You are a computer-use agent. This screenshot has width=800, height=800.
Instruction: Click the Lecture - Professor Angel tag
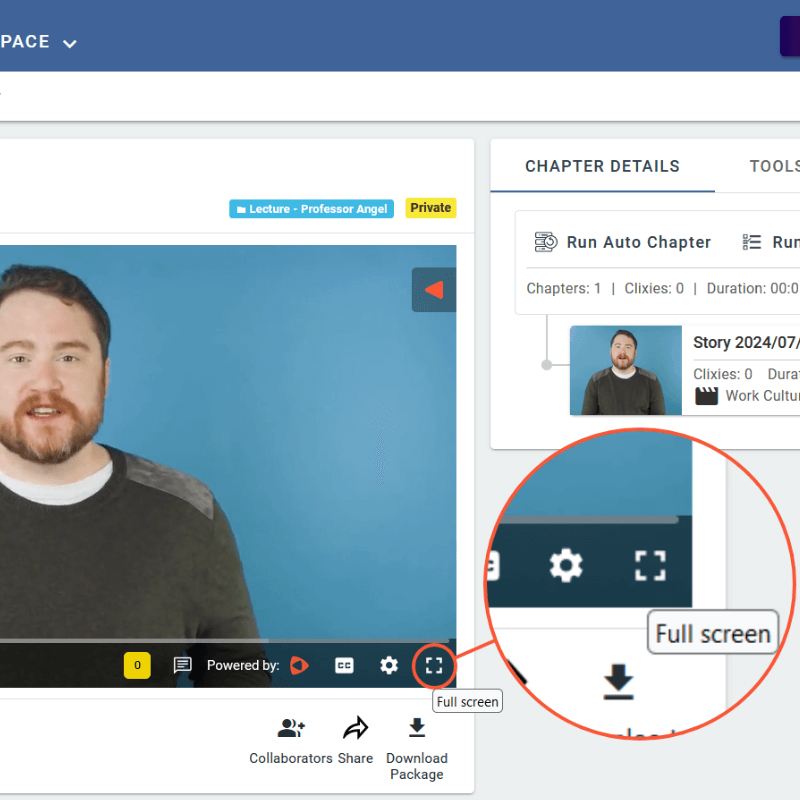[x=311, y=209]
